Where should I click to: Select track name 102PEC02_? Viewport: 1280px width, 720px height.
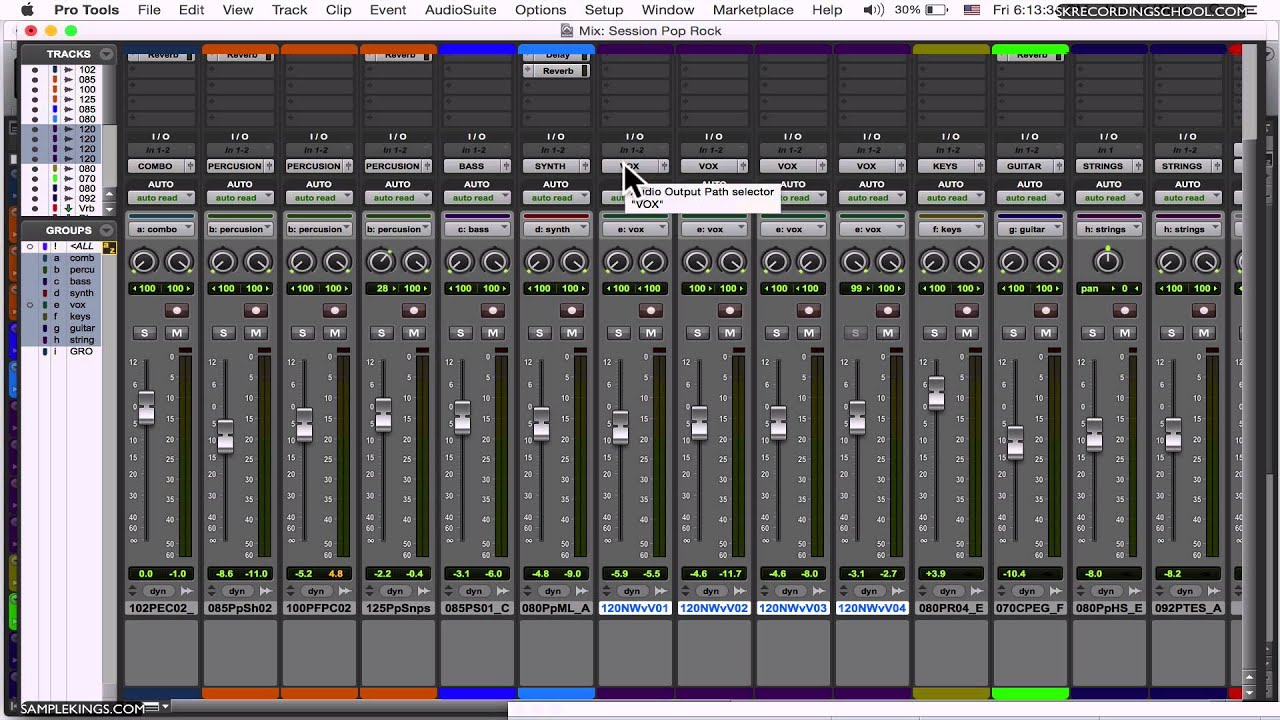160,608
